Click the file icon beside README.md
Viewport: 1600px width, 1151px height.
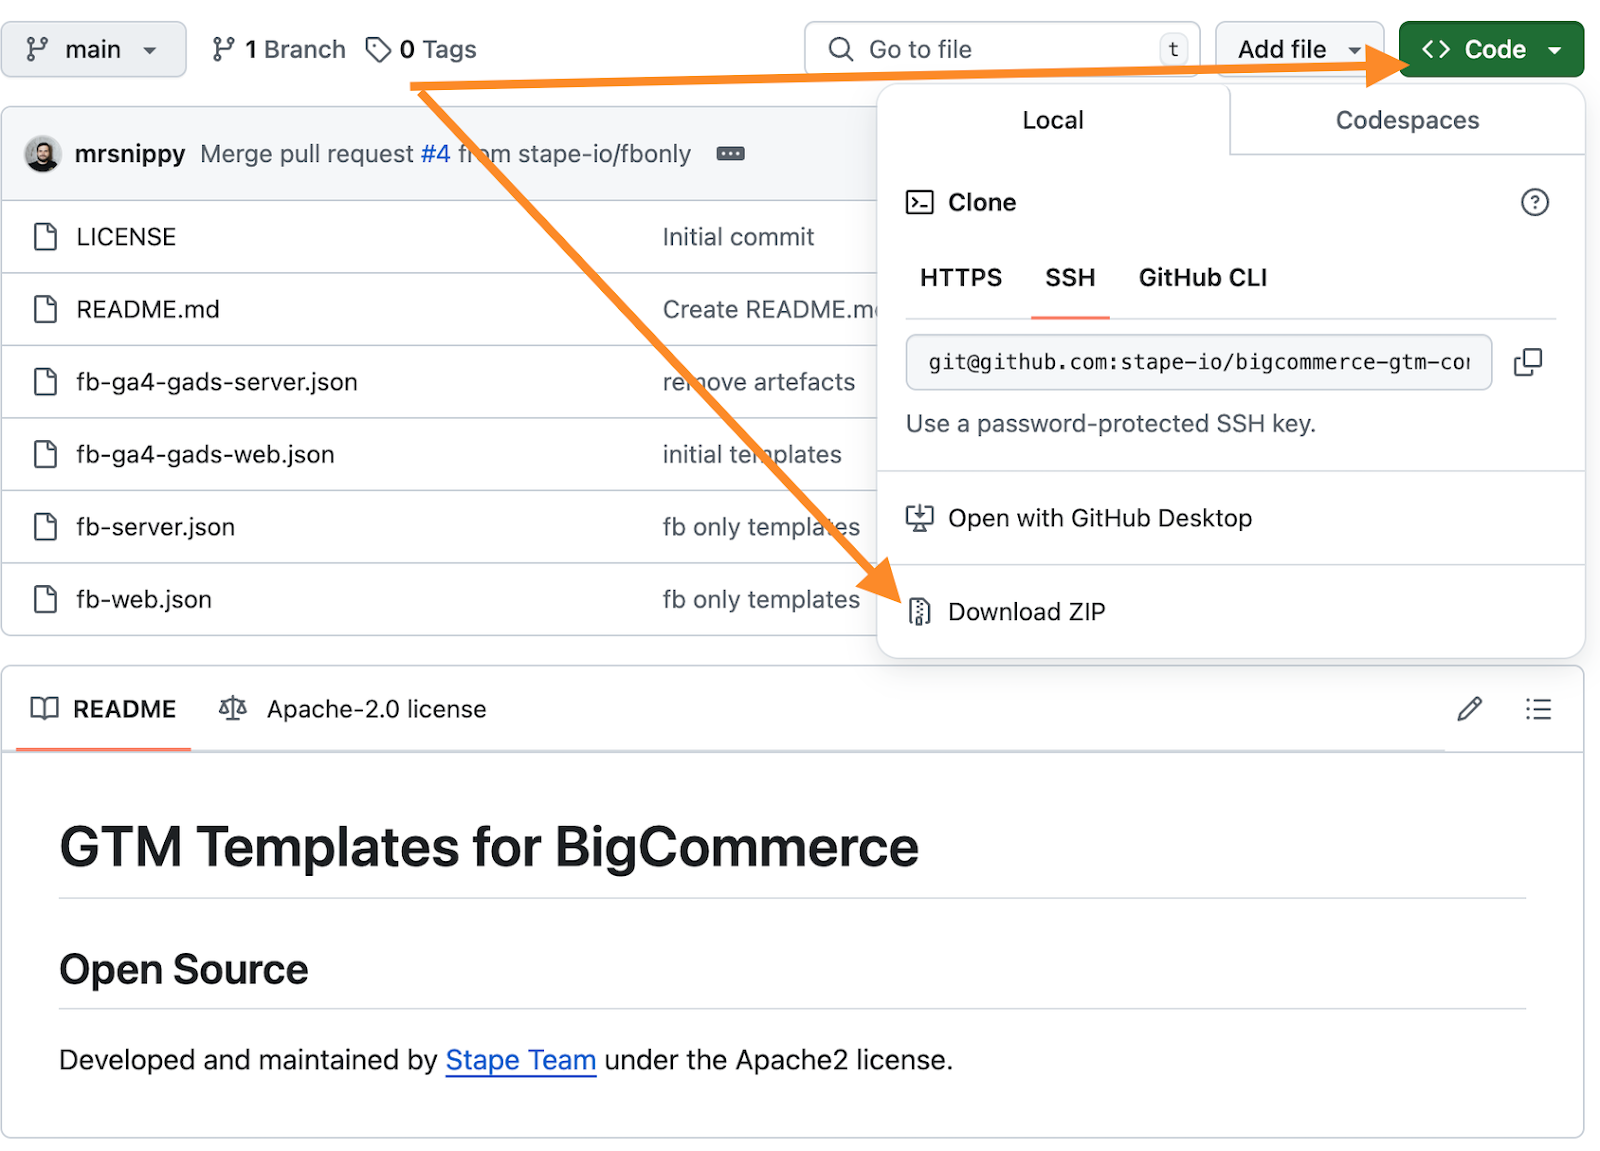[45, 309]
